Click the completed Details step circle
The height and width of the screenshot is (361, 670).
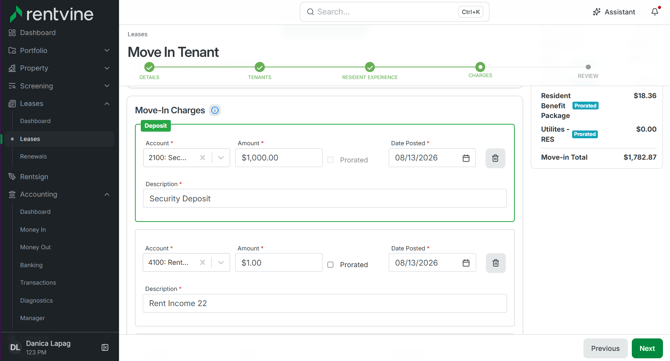click(x=149, y=67)
